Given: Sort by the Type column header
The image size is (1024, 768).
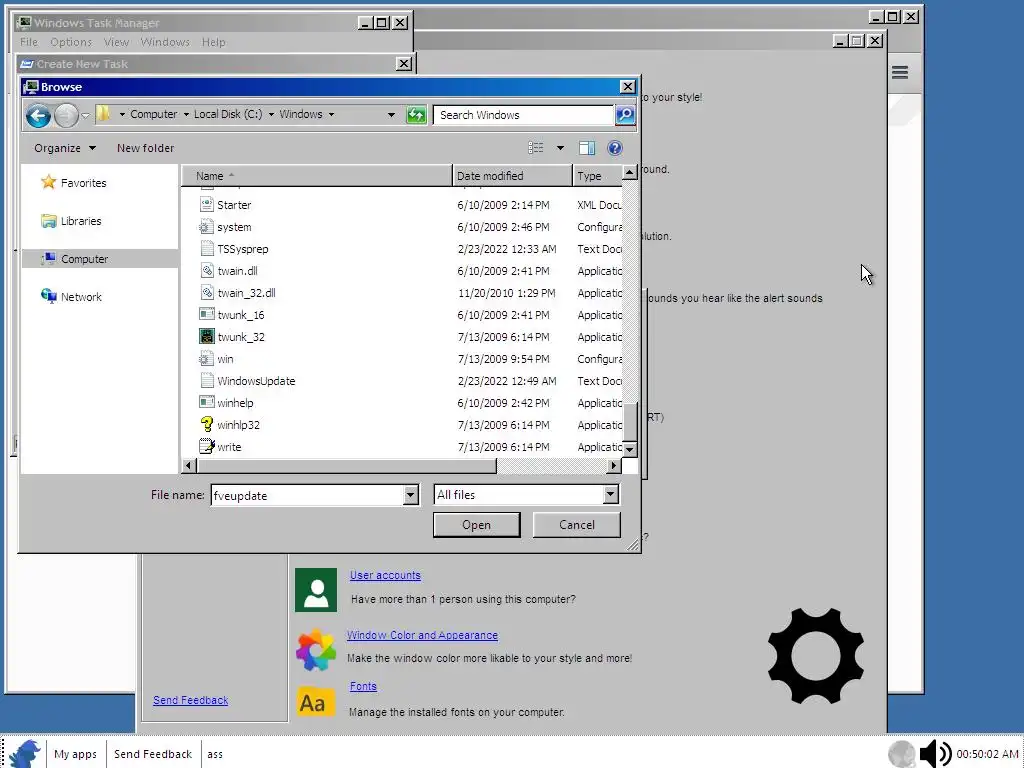Looking at the screenshot, I should tap(598, 176).
